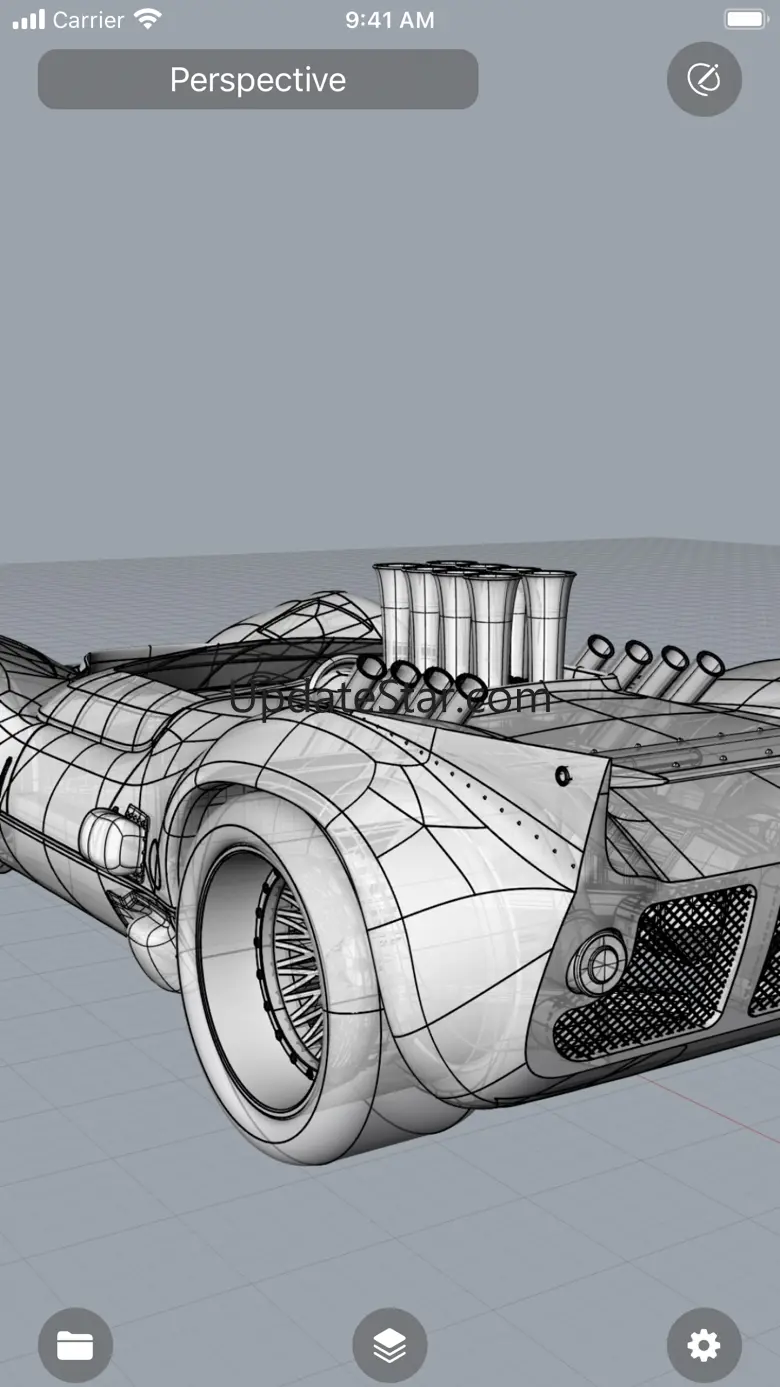Open the Perspective view selector
This screenshot has height=1387, width=780.
(x=258, y=79)
